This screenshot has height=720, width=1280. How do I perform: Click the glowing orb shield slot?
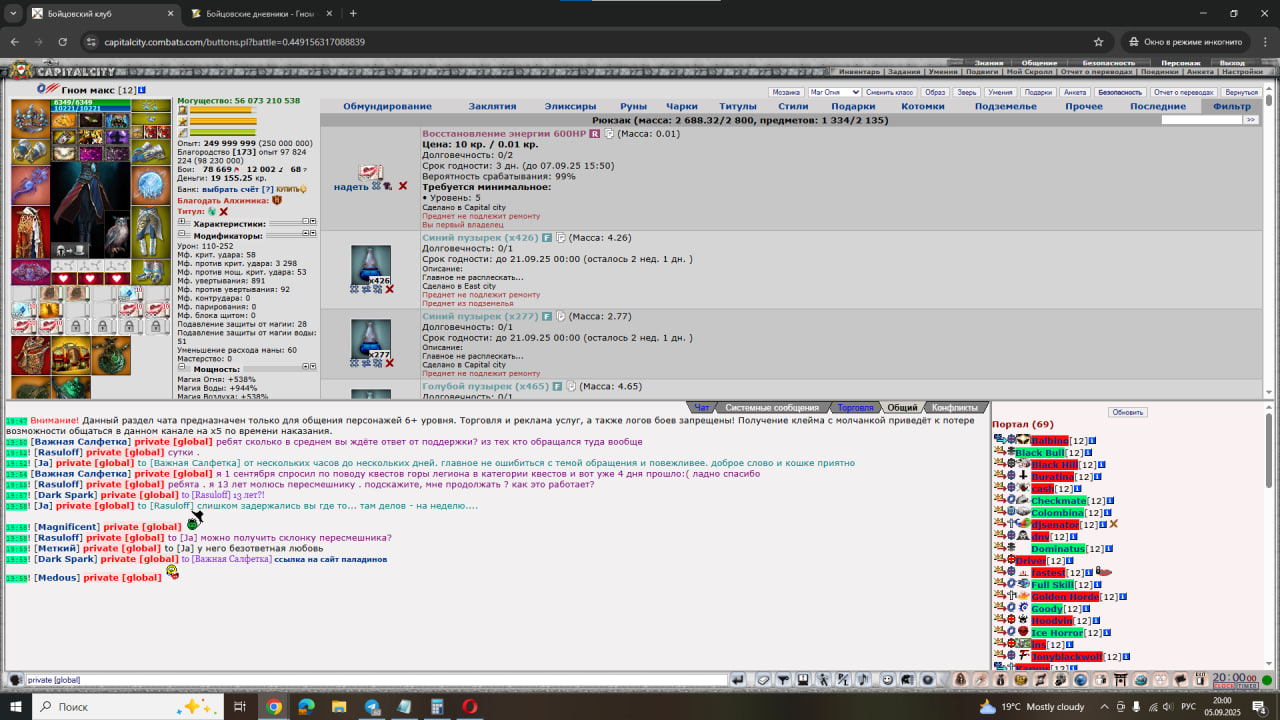[x=151, y=183]
